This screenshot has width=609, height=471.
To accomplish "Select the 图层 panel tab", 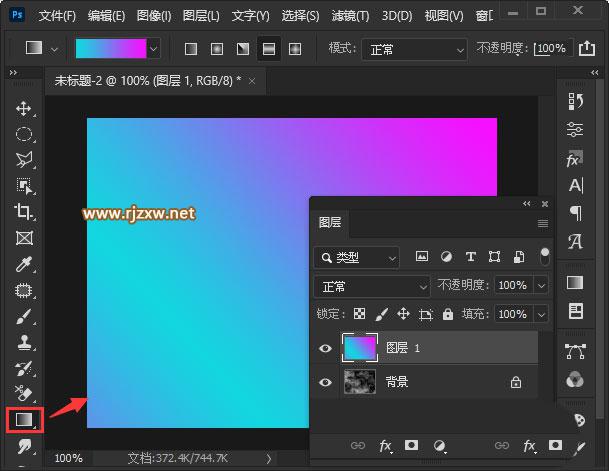I will pos(330,222).
